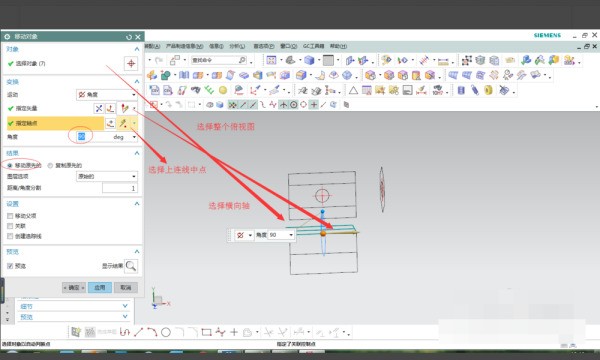
Task: Open the Preferences (首选项) menu
Action: 264,46
